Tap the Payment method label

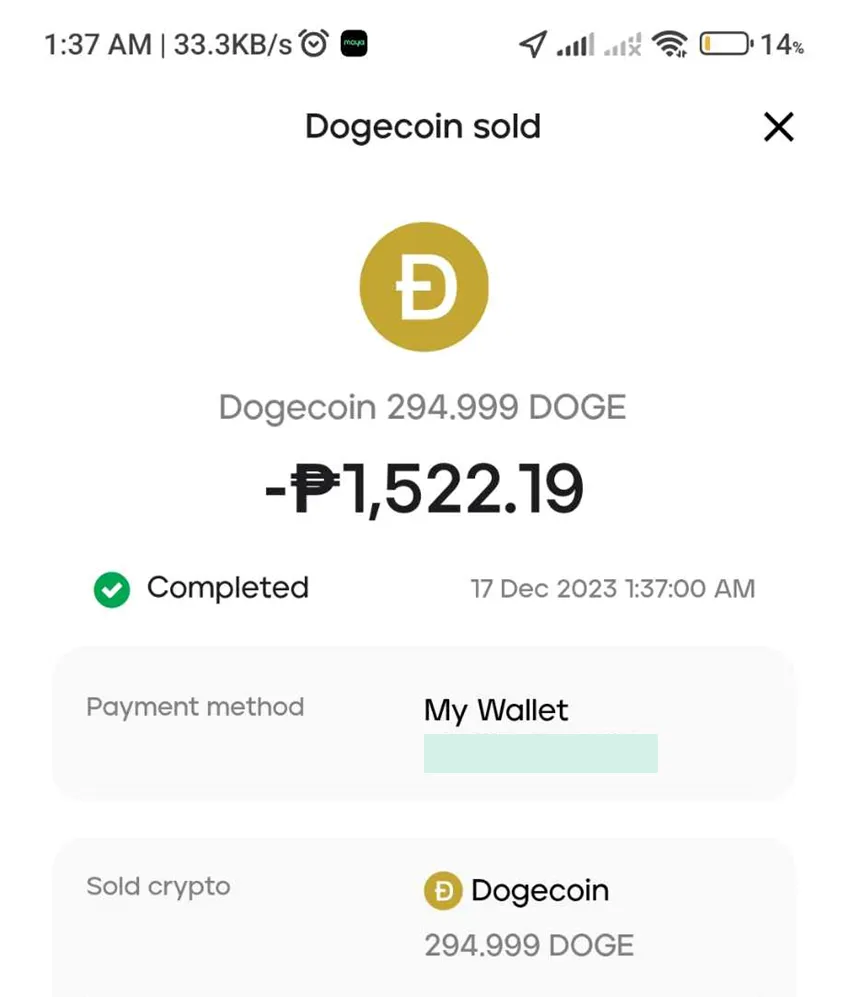point(195,707)
